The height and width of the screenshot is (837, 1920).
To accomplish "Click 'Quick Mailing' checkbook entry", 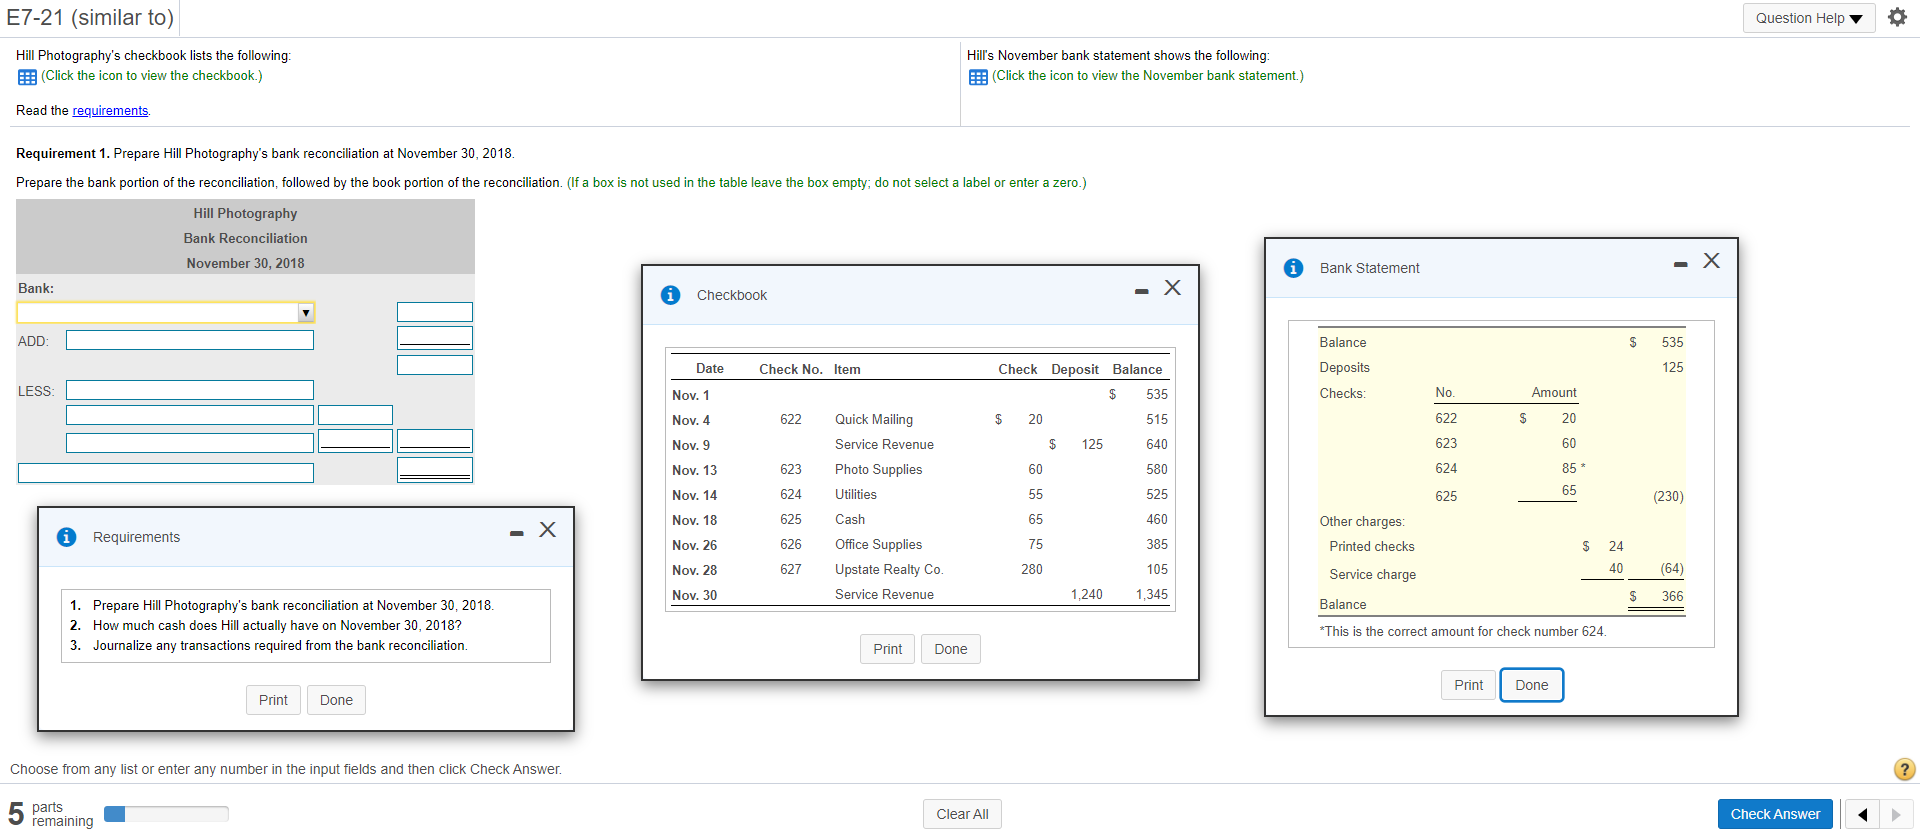I will (874, 420).
